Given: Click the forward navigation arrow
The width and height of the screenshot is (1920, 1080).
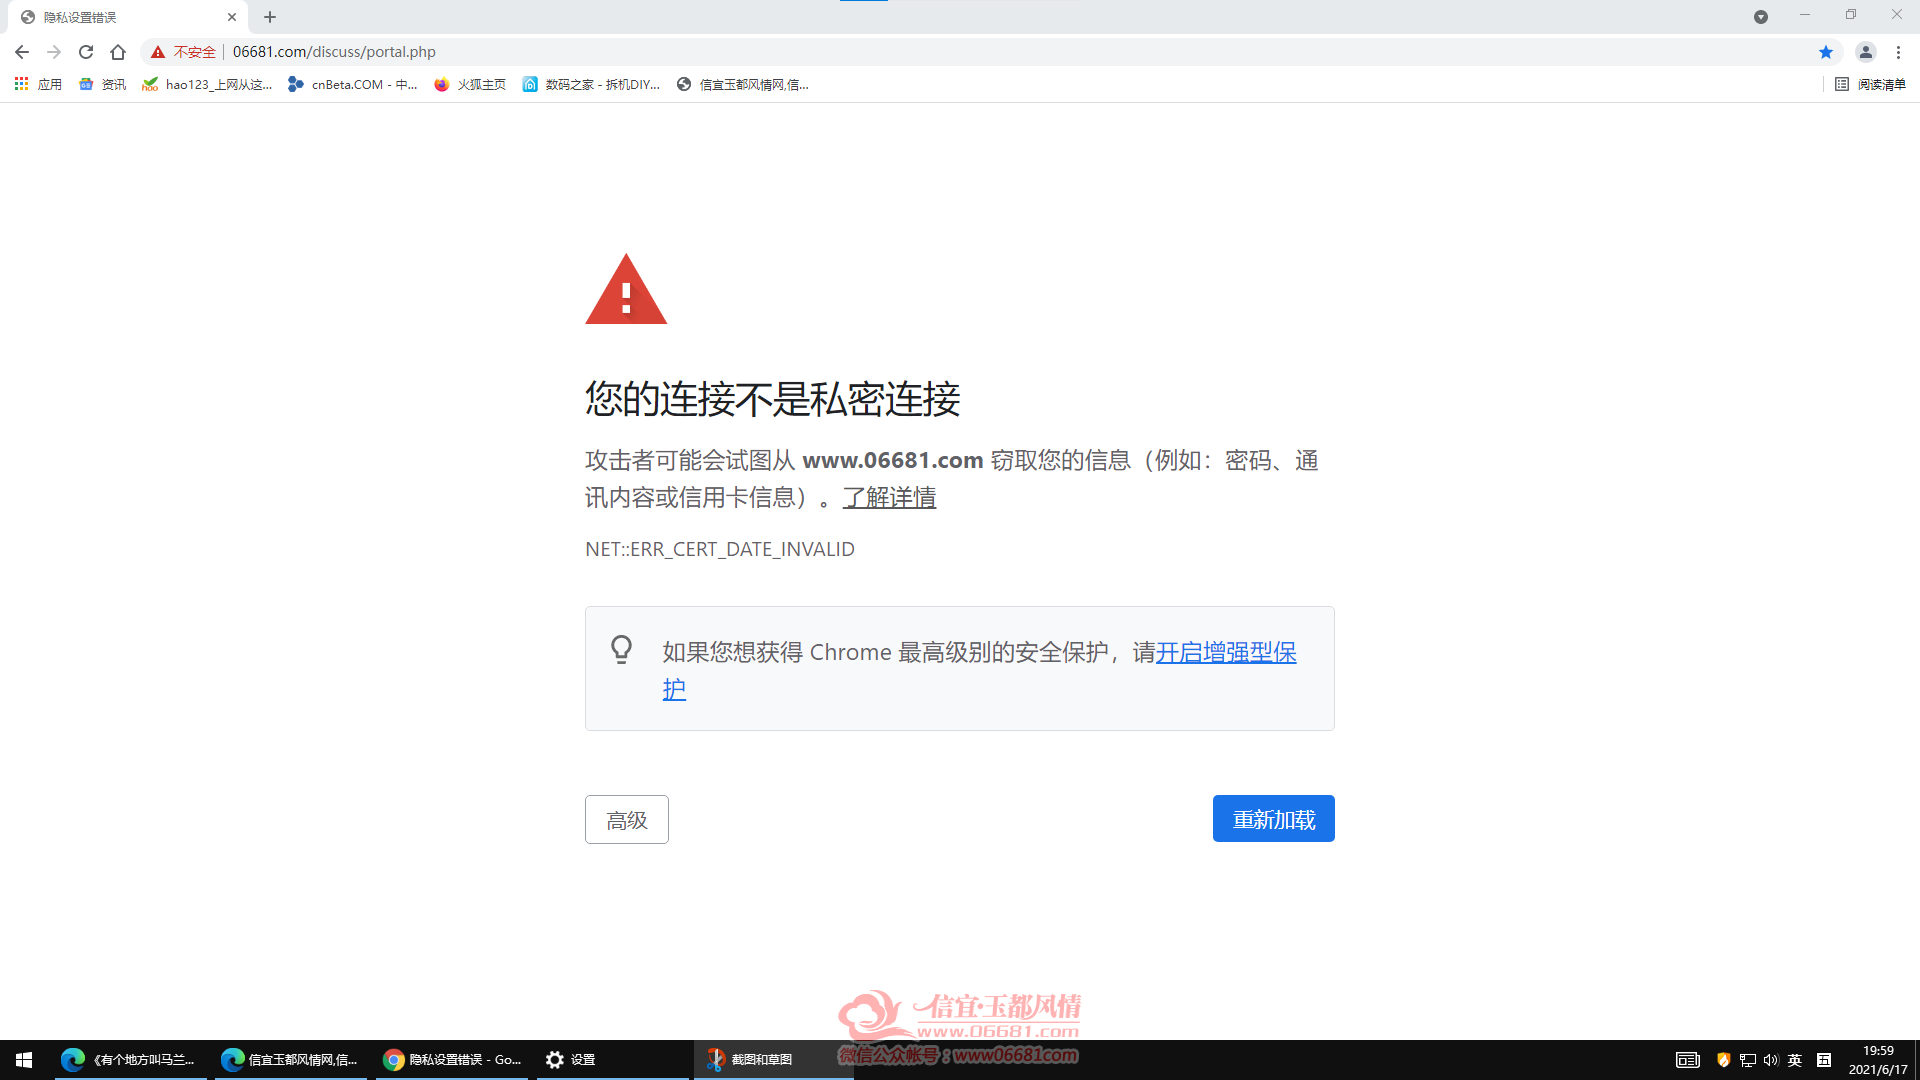Looking at the screenshot, I should pos(54,52).
